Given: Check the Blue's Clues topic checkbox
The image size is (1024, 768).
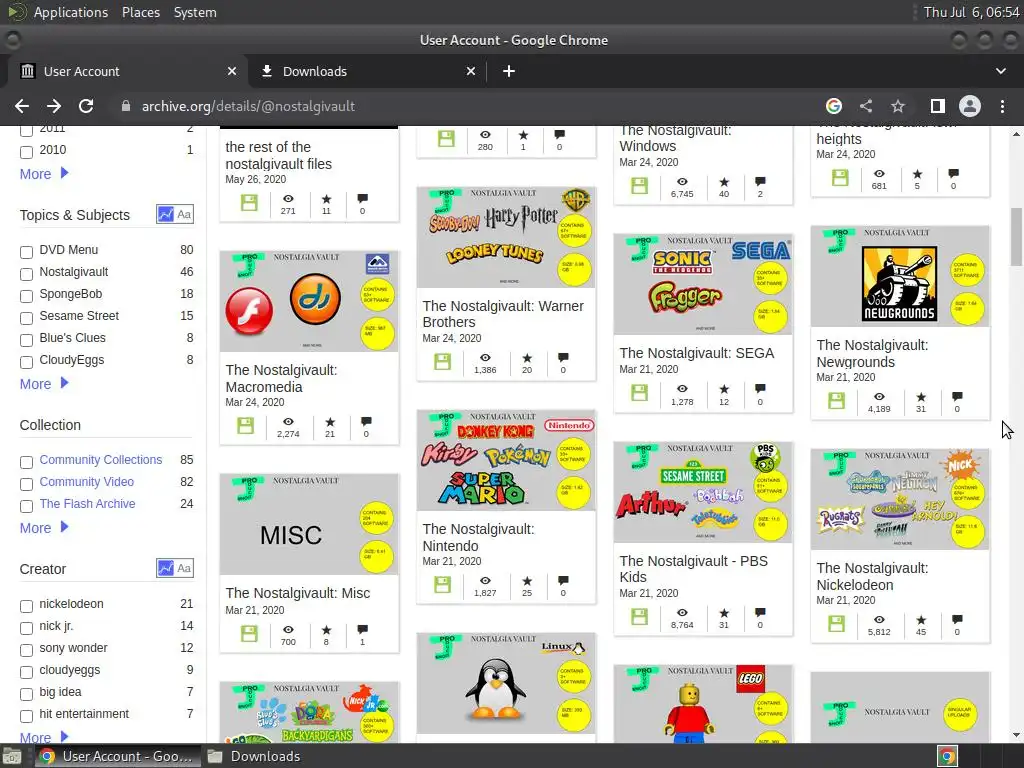Looking at the screenshot, I should click(x=26, y=340).
